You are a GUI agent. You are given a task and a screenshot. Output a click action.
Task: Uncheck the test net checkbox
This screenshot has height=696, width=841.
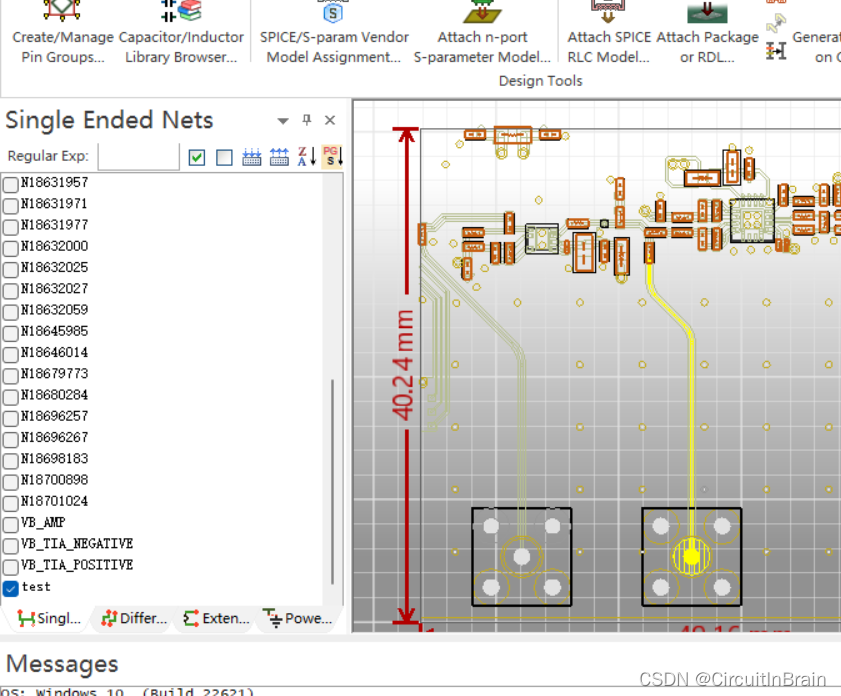coord(11,588)
